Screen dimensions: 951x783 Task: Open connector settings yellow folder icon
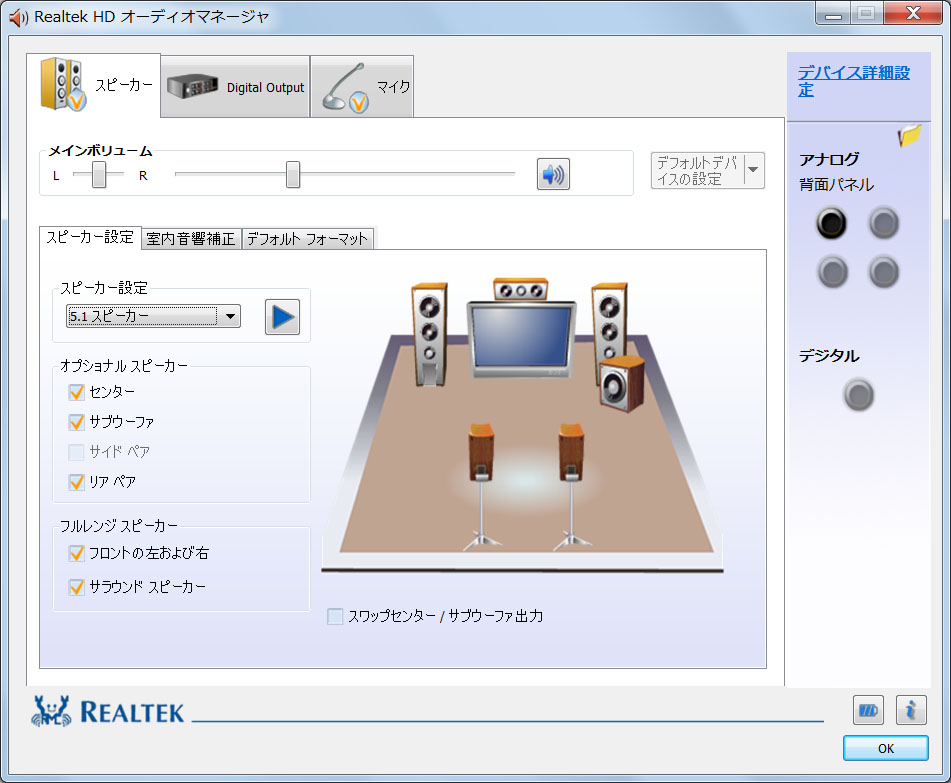point(909,135)
